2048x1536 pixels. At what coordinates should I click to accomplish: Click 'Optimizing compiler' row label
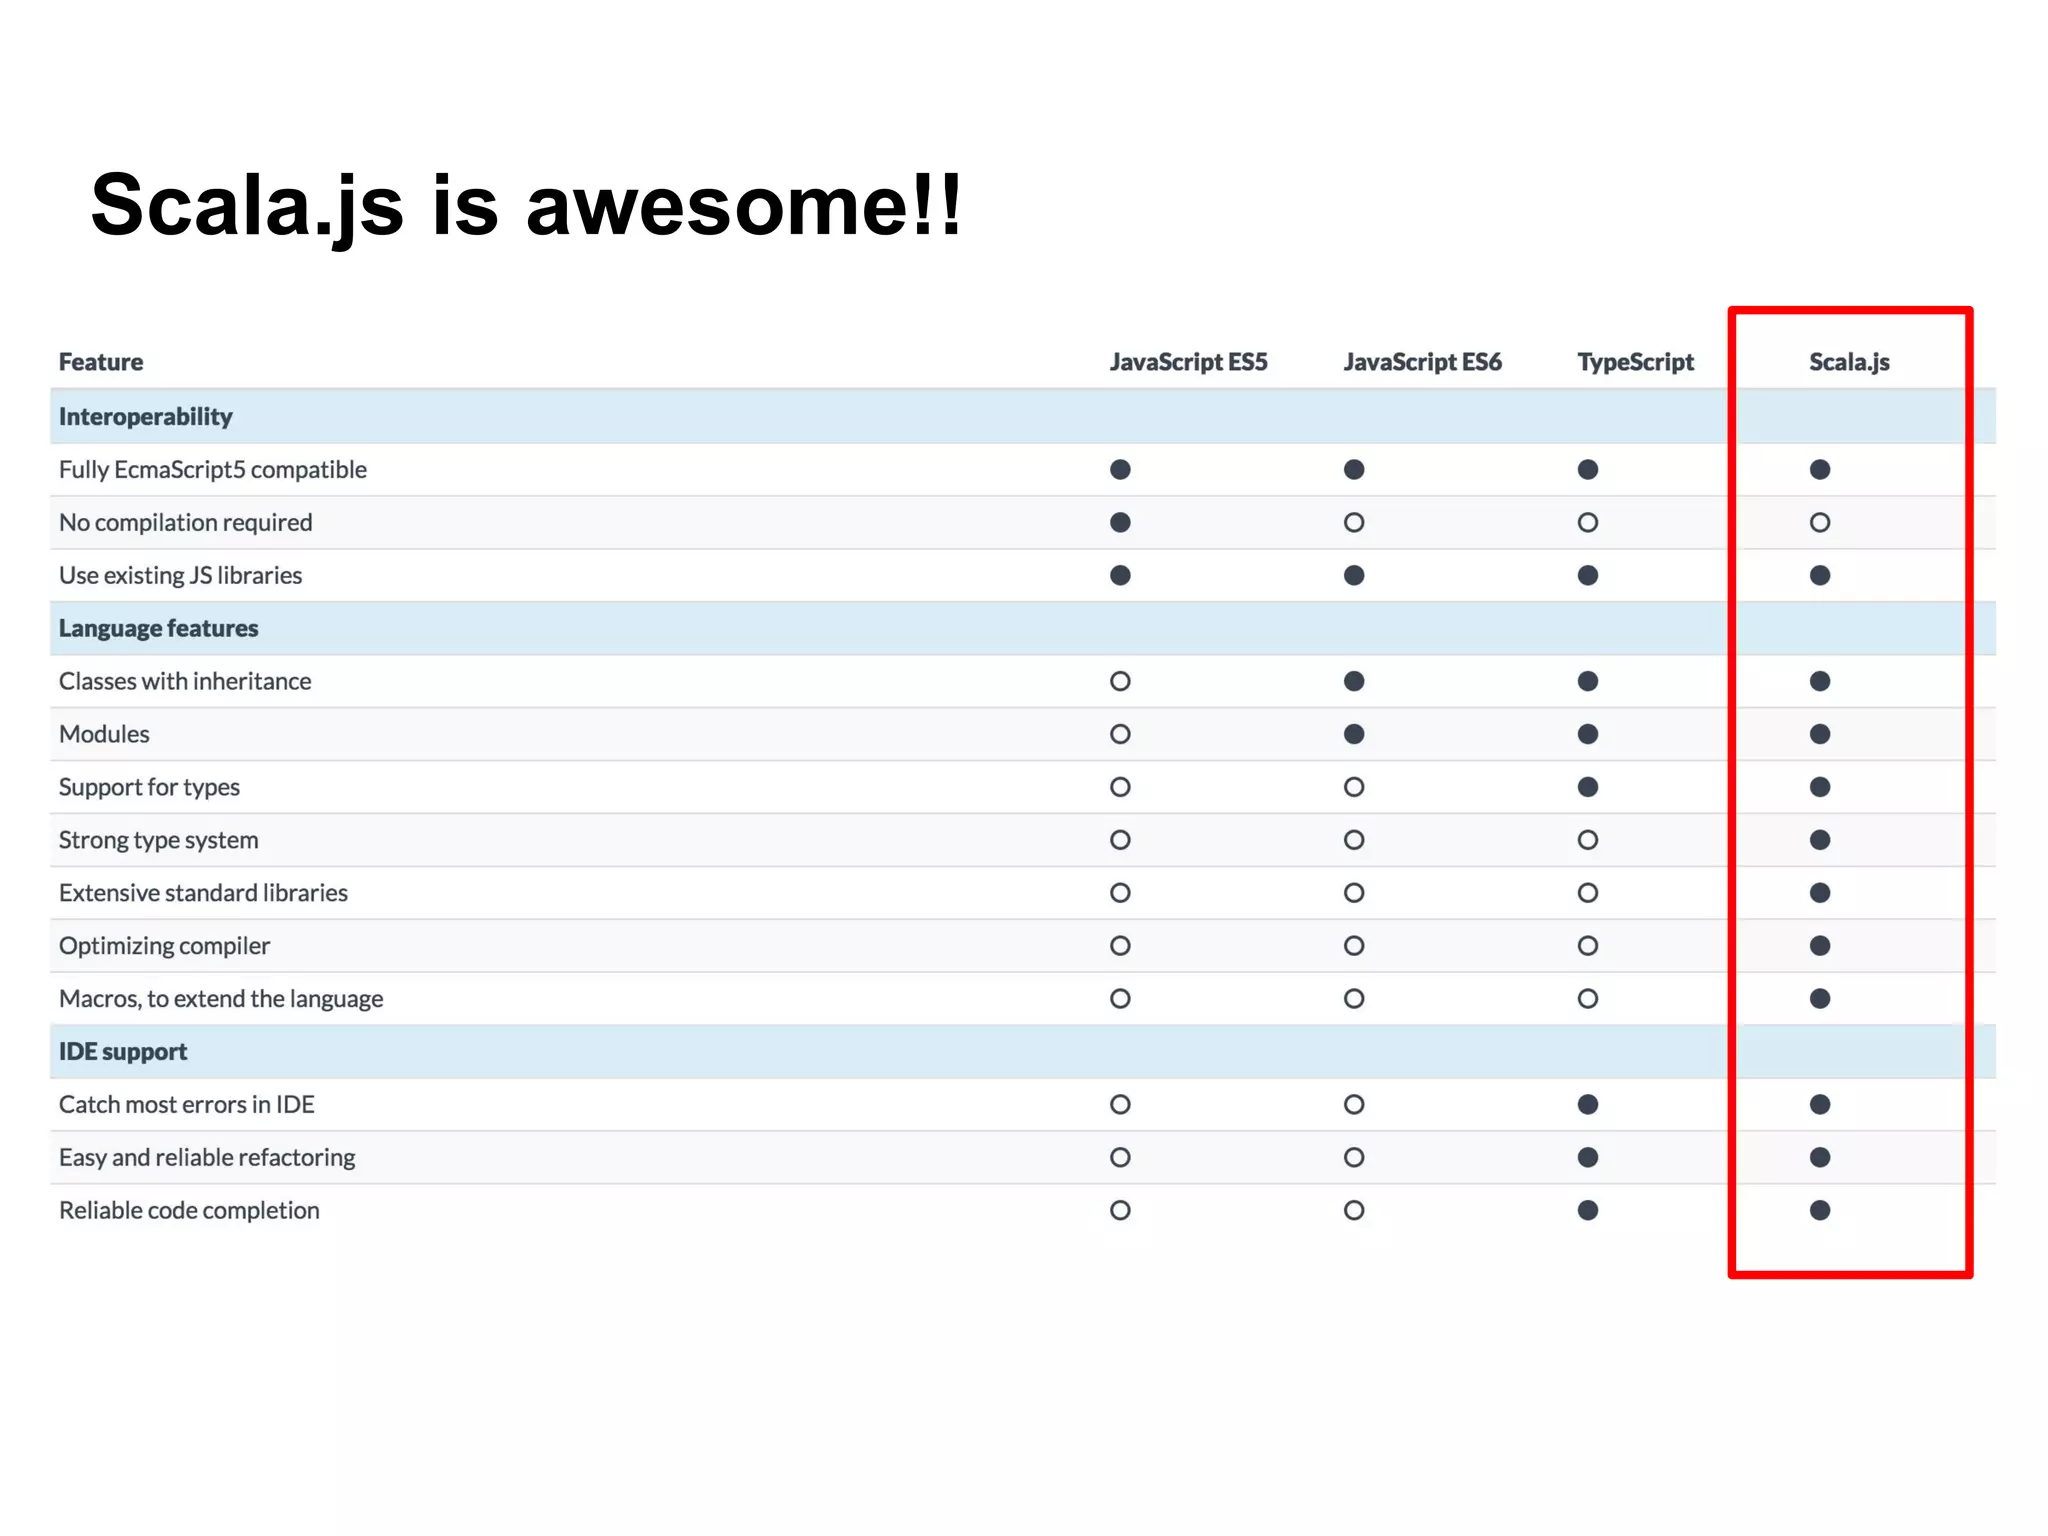click(165, 946)
